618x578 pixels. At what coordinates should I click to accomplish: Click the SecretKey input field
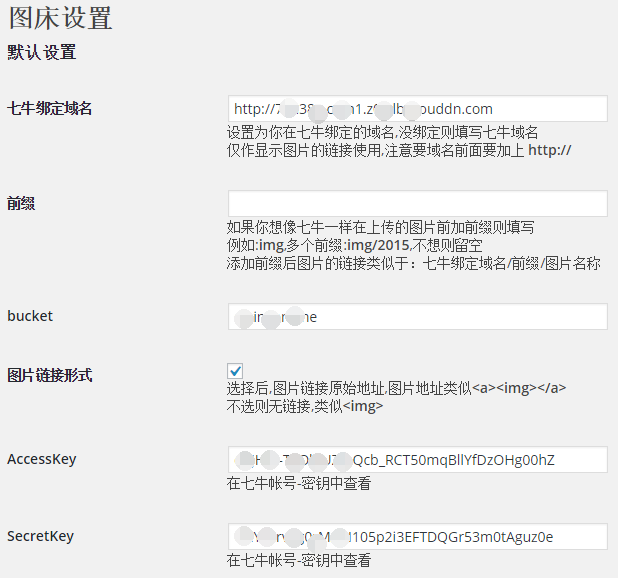(x=417, y=537)
